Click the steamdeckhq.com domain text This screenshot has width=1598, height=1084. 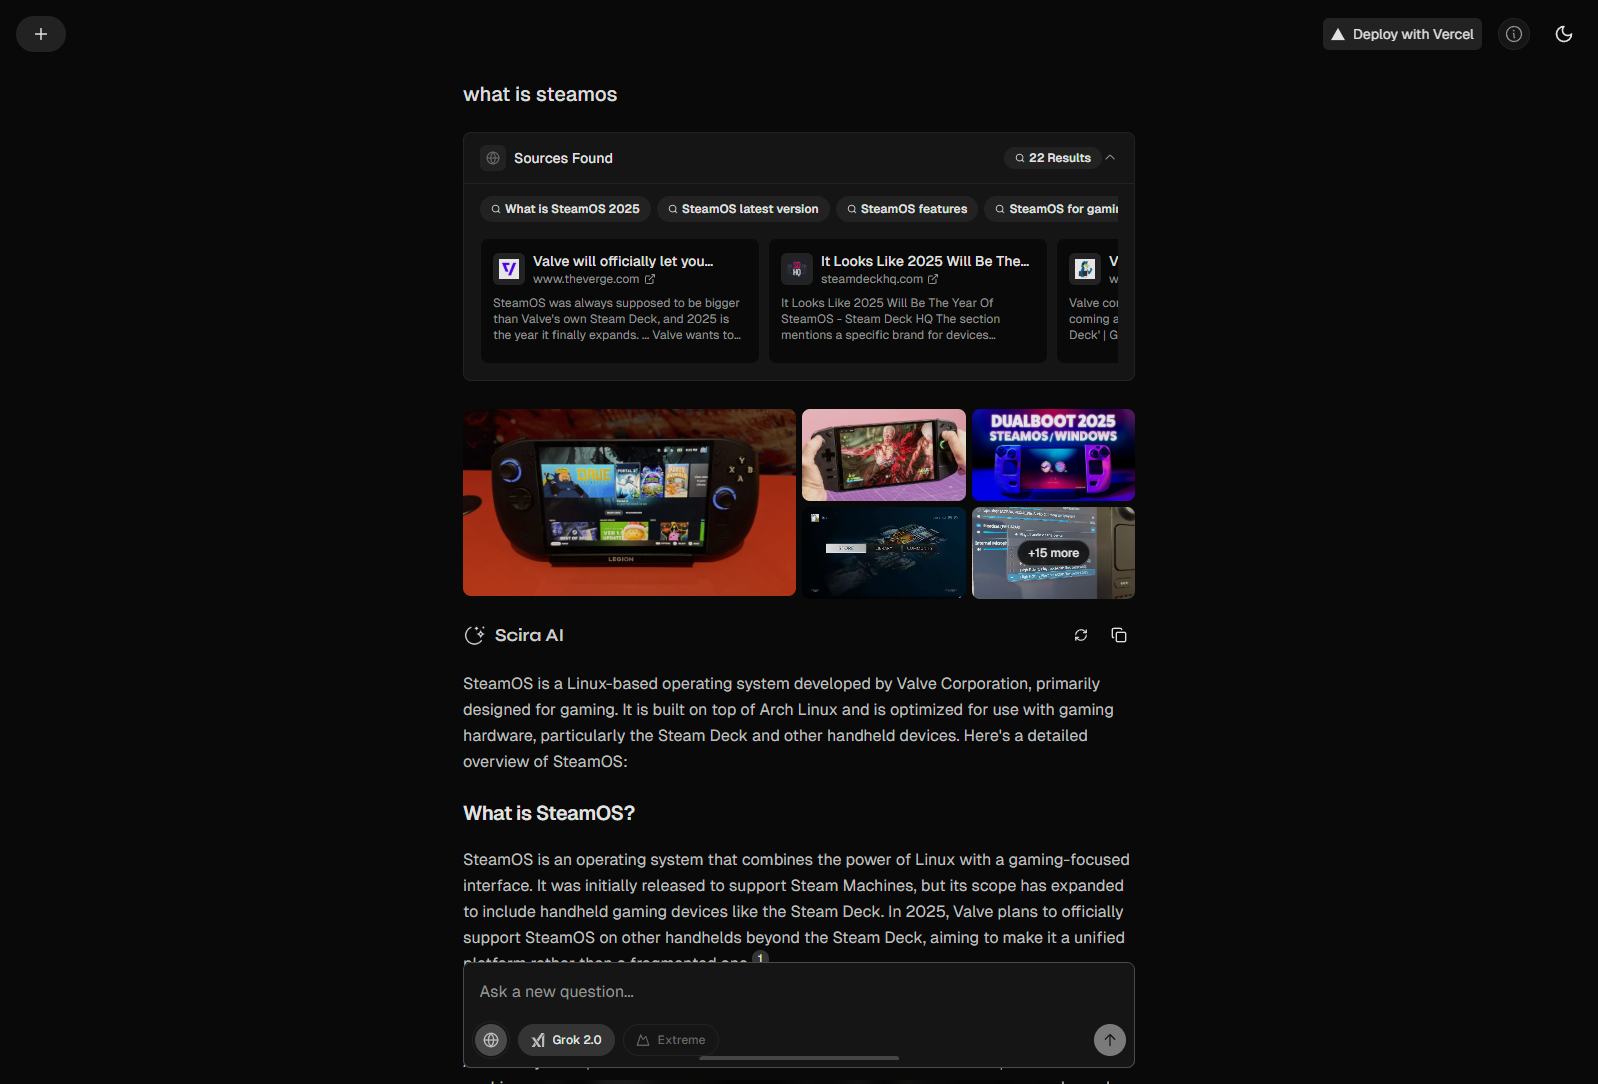pyautogui.click(x=872, y=279)
